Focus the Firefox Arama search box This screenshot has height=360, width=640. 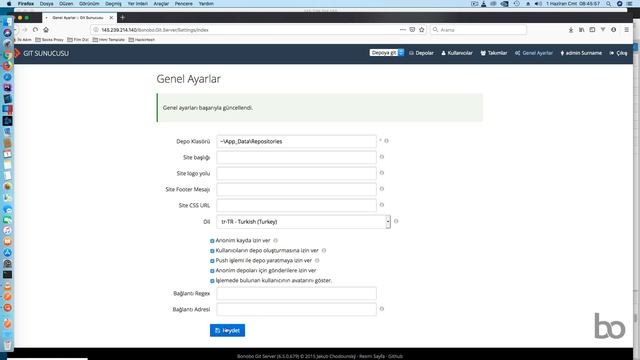tap(478, 30)
